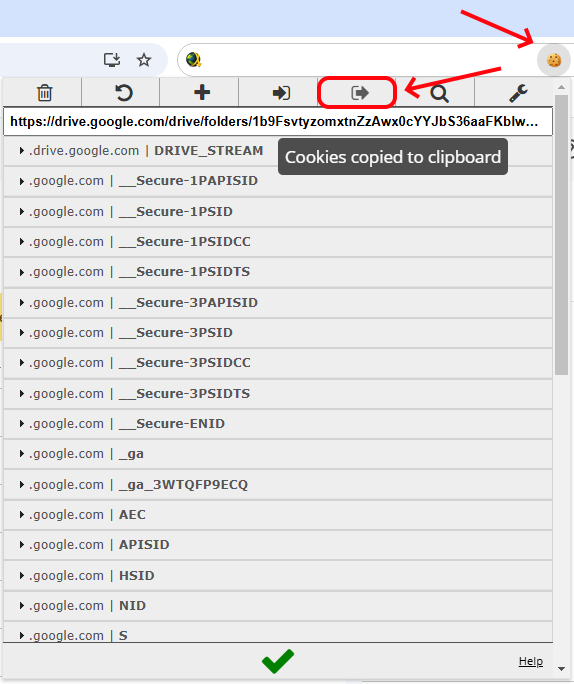Click the install app icon in the address bar

click(x=112, y=60)
